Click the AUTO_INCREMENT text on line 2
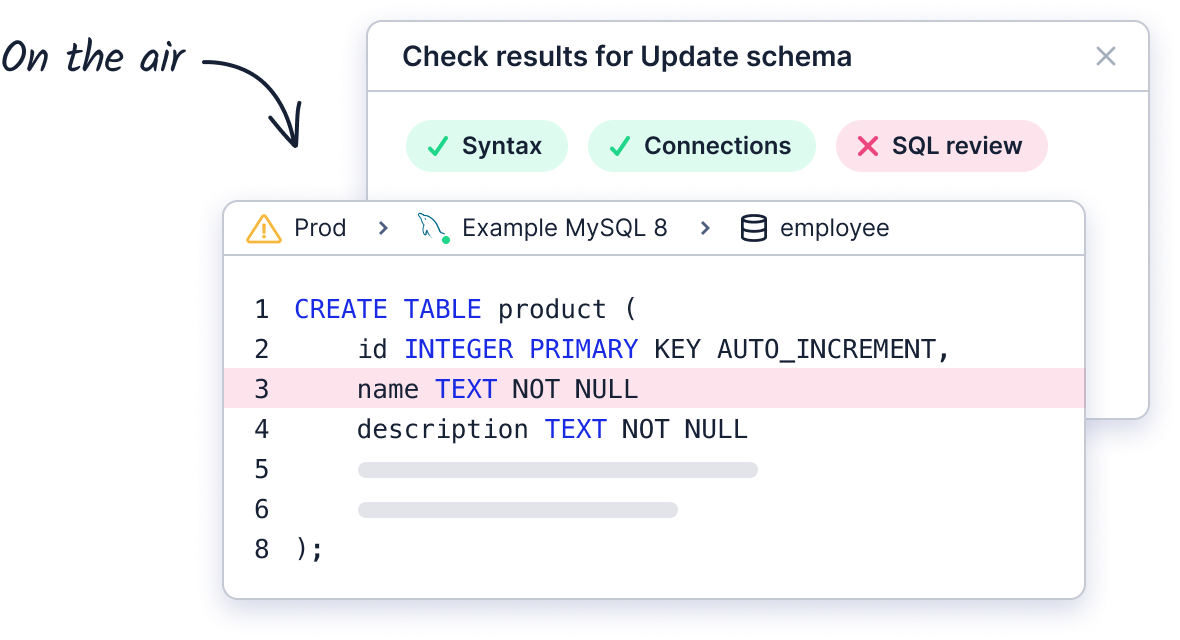Viewport: 1180px width, 640px height. 826,349
